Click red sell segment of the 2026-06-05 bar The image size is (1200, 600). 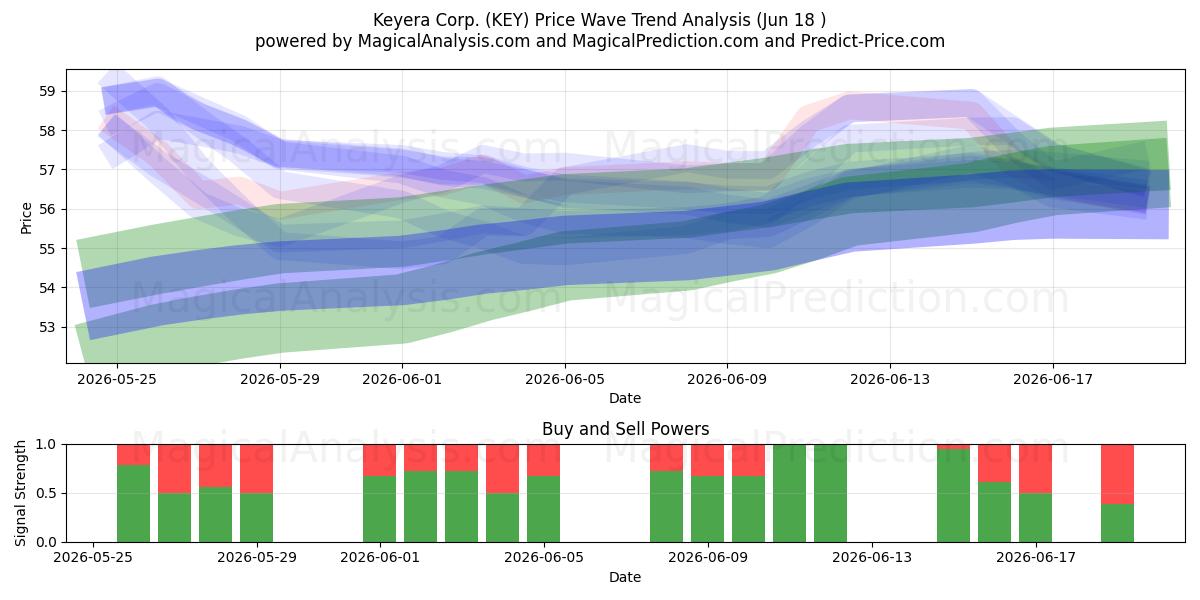(543, 460)
